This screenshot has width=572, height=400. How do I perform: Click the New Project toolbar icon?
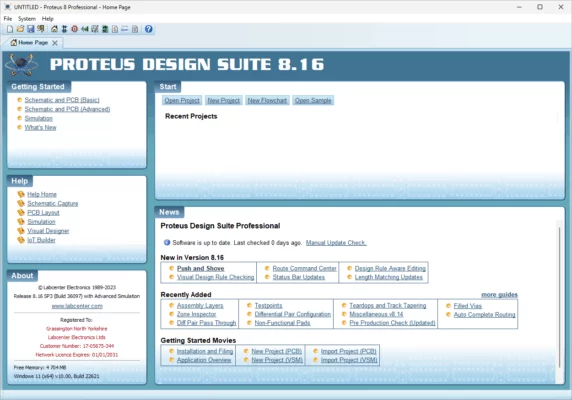(10, 29)
